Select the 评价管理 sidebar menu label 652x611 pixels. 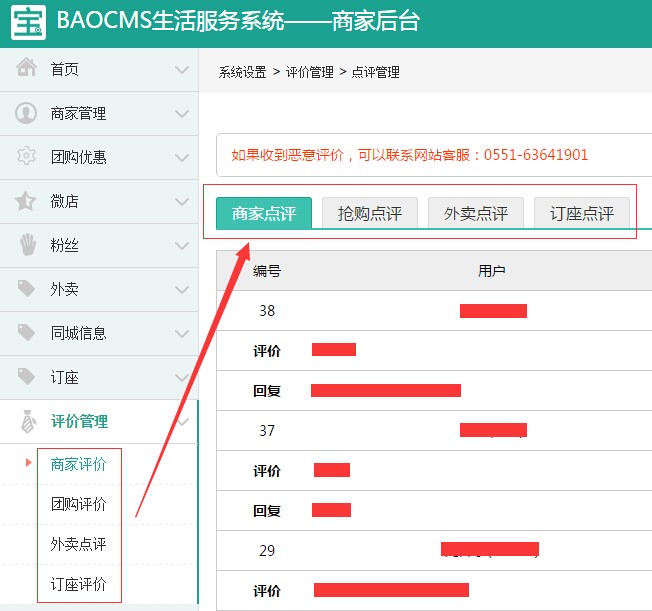coord(79,422)
